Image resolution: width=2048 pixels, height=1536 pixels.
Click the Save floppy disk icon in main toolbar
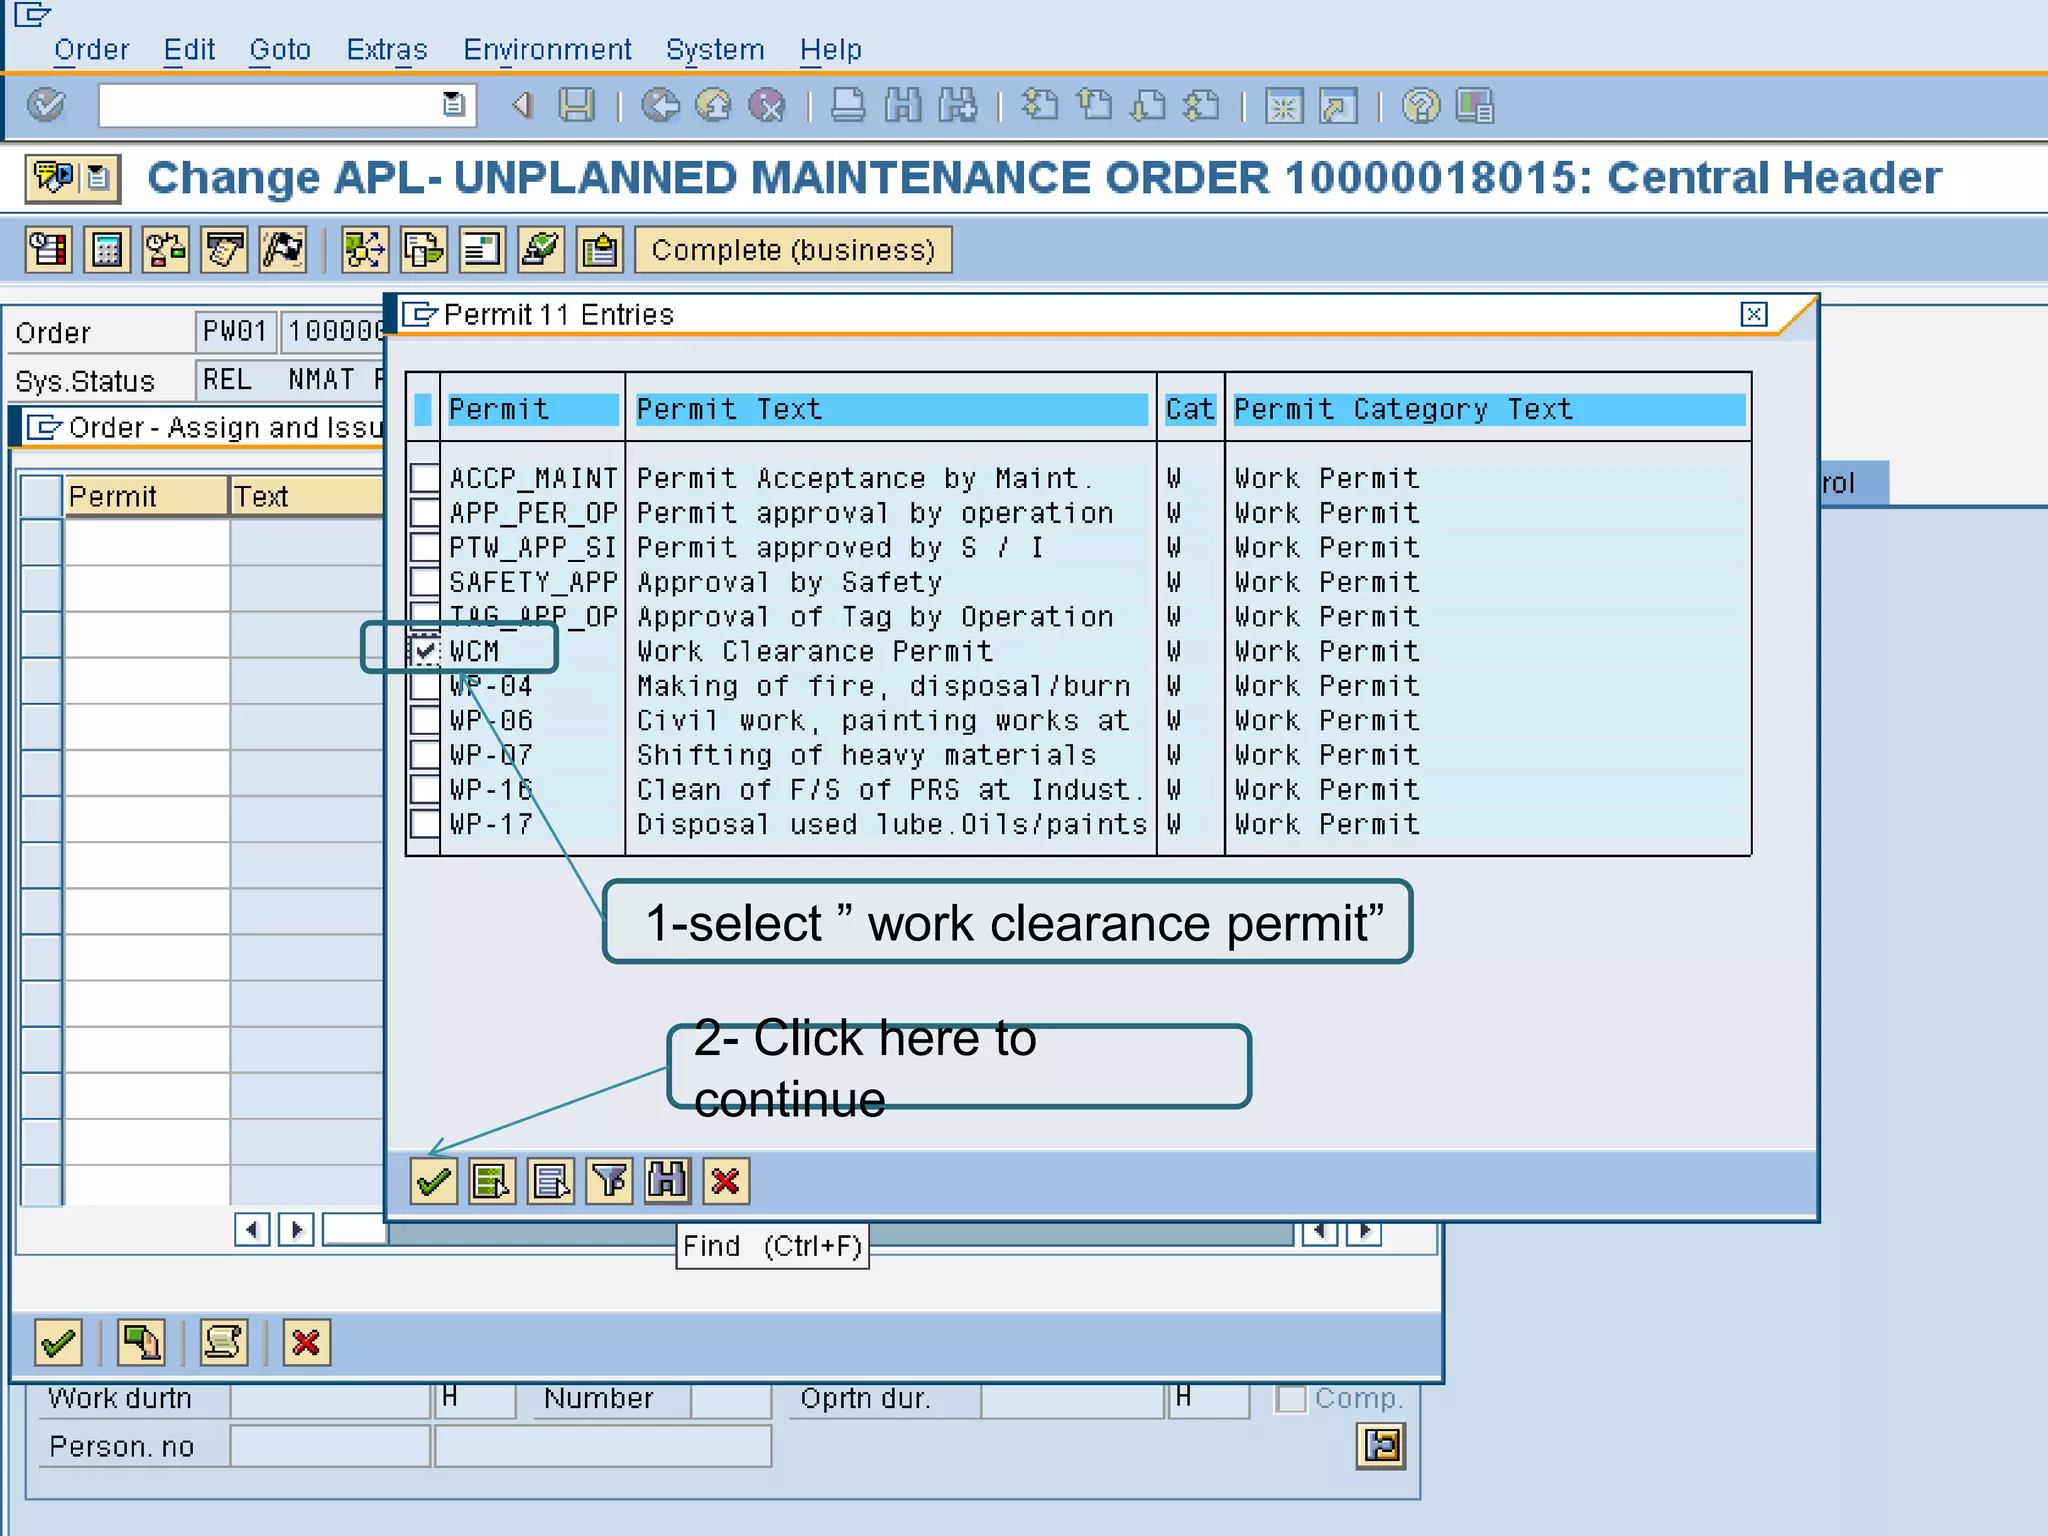click(576, 105)
